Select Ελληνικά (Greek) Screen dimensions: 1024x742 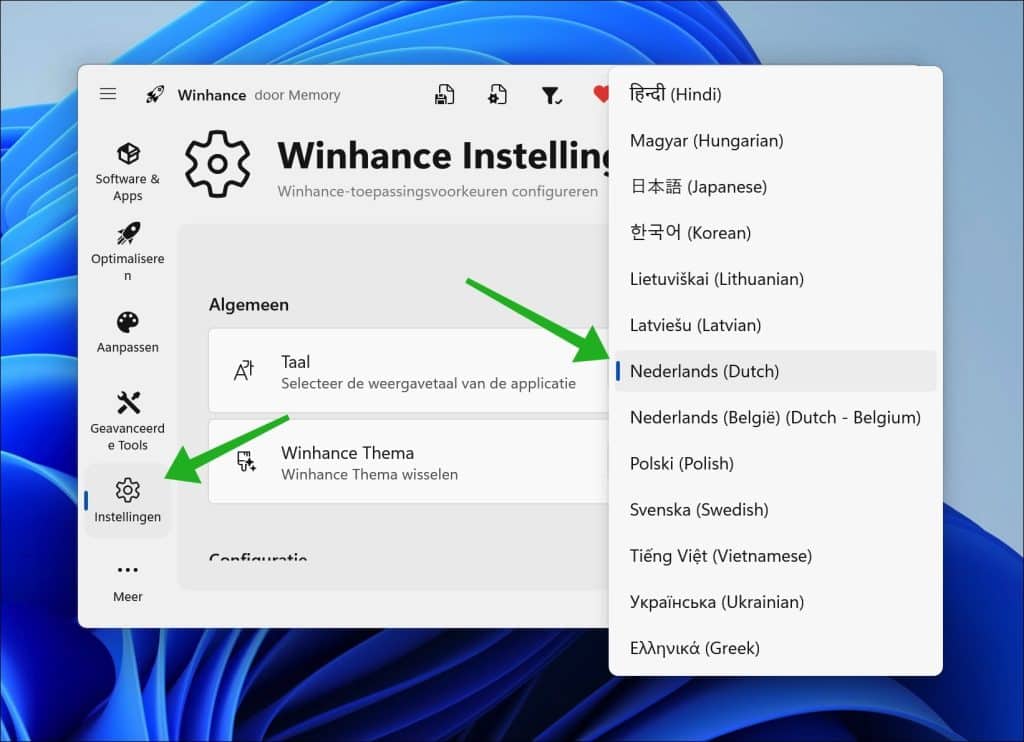(775, 648)
